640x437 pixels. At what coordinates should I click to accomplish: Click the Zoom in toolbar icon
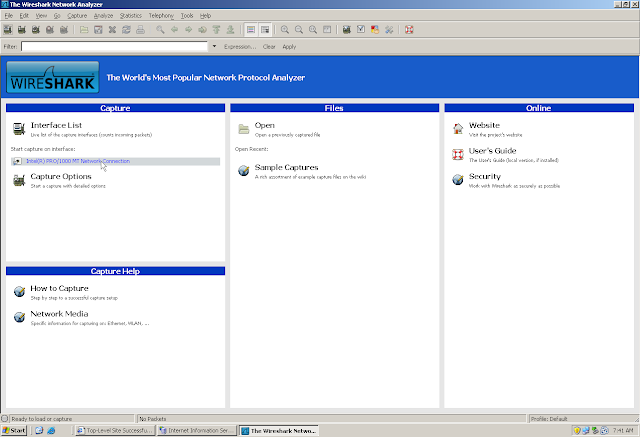click(285, 30)
